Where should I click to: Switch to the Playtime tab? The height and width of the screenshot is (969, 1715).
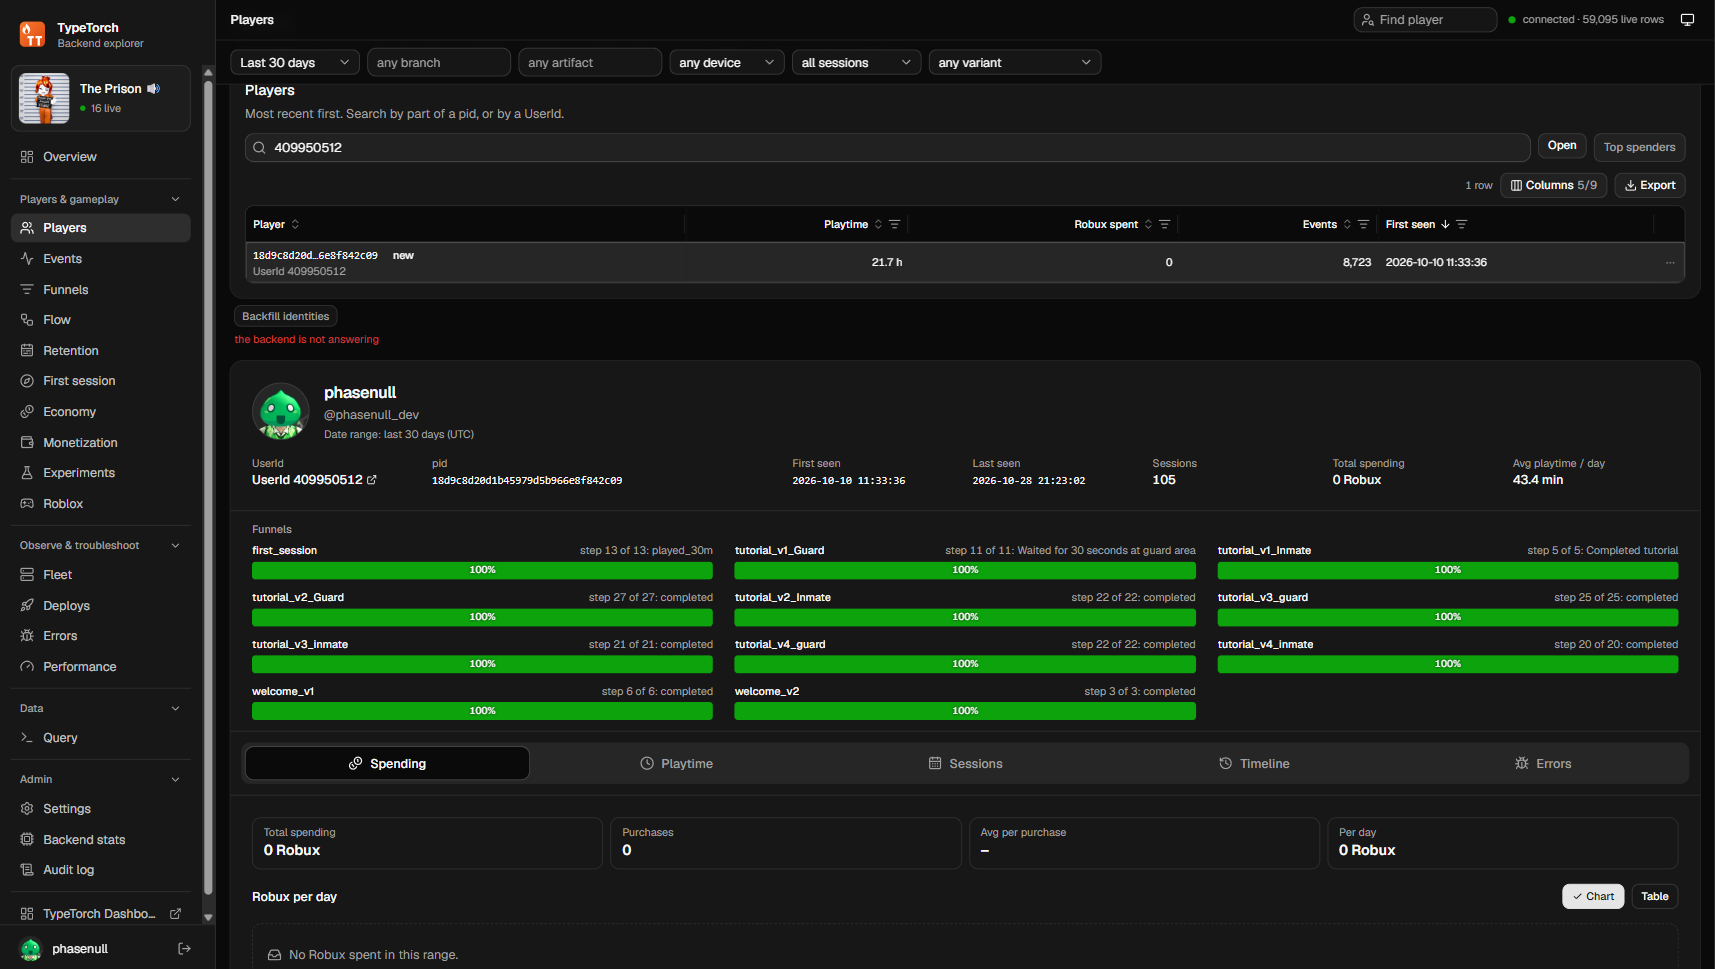coord(676,764)
